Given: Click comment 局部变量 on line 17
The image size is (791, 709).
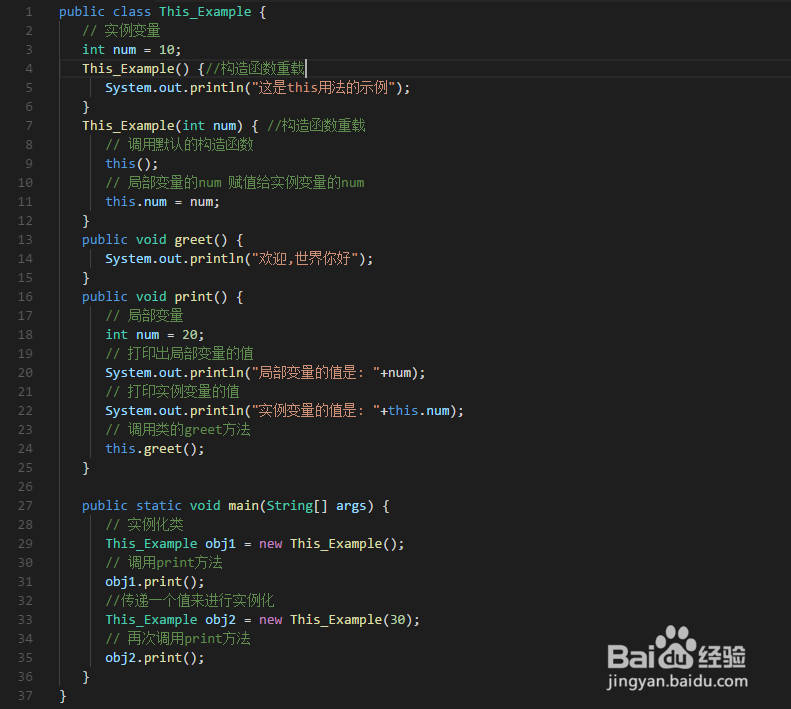Looking at the screenshot, I should click(x=144, y=316).
